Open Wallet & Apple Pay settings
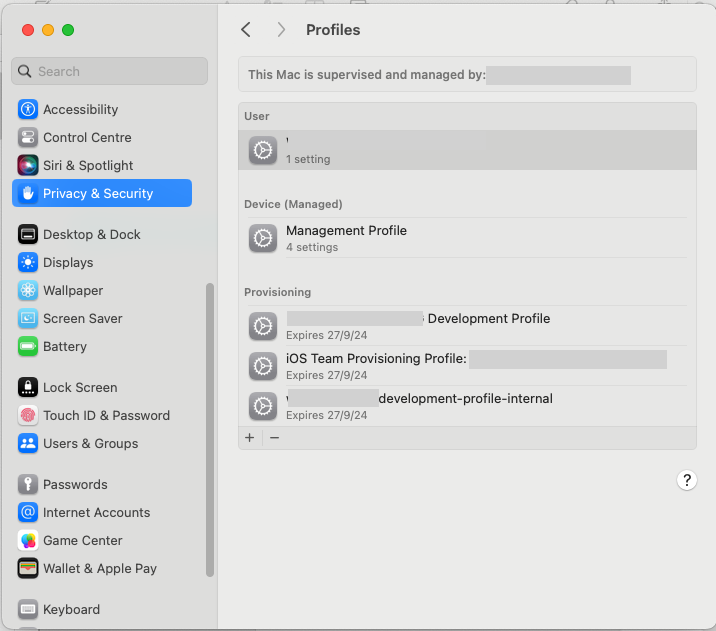Image resolution: width=716 pixels, height=631 pixels. tap(99, 568)
